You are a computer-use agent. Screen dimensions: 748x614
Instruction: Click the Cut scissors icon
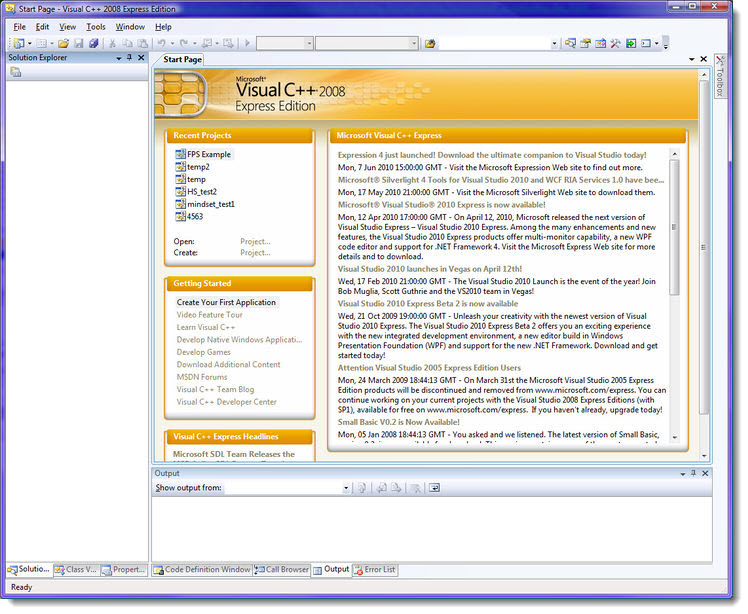[113, 43]
